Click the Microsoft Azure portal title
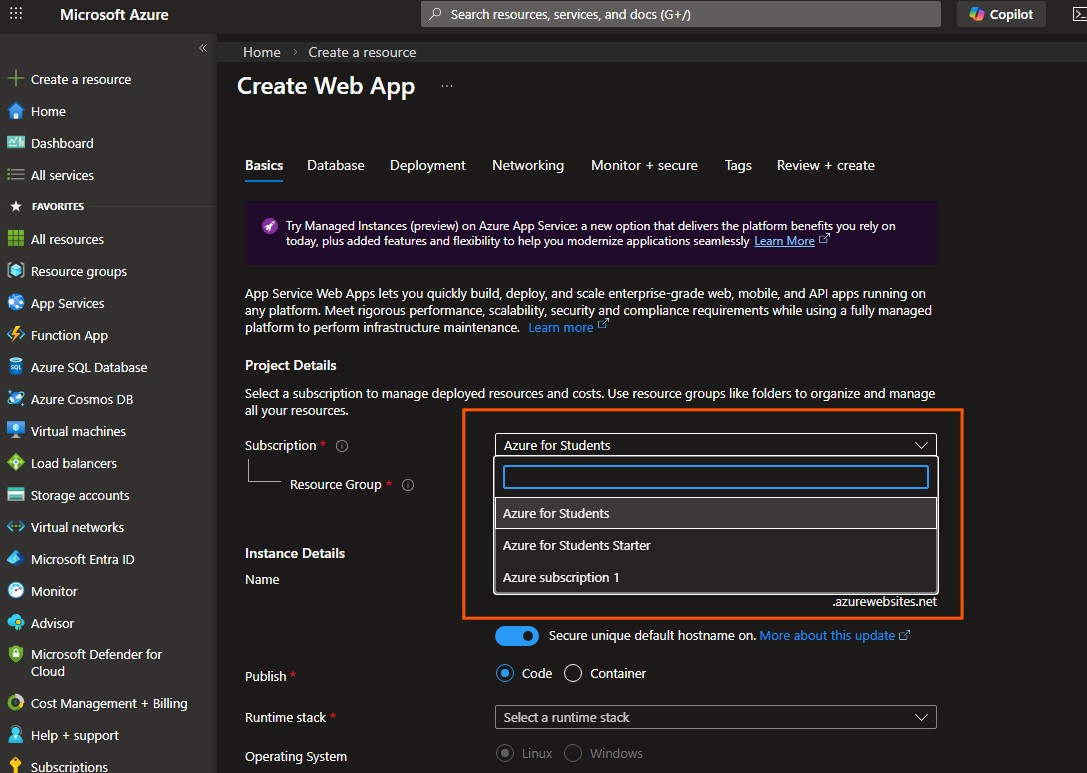 pyautogui.click(x=114, y=15)
